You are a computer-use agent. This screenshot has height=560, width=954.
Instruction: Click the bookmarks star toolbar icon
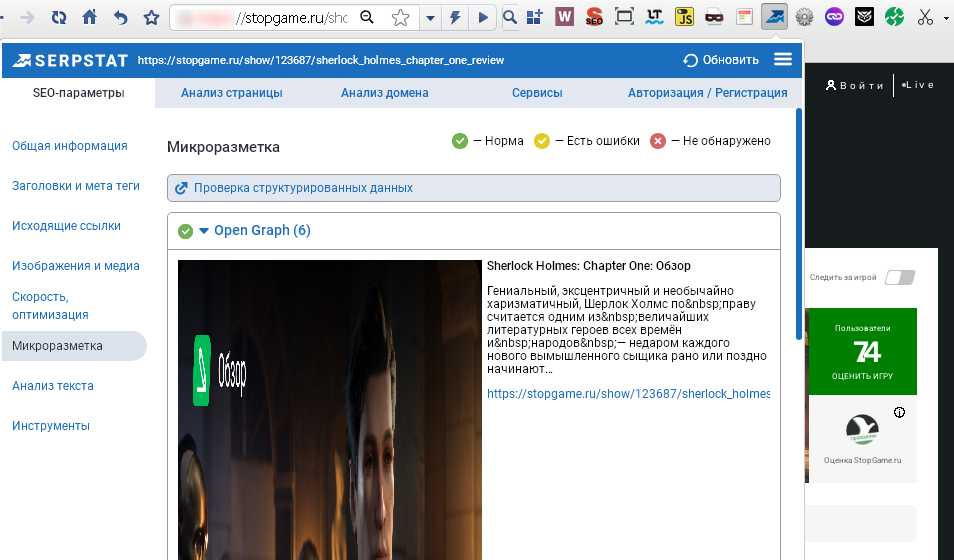click(151, 18)
